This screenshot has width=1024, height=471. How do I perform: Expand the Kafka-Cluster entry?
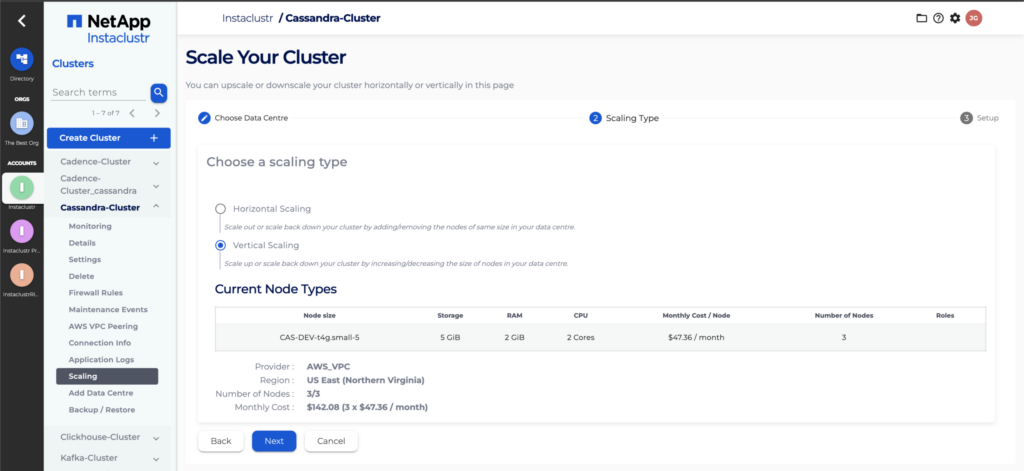tap(156, 458)
